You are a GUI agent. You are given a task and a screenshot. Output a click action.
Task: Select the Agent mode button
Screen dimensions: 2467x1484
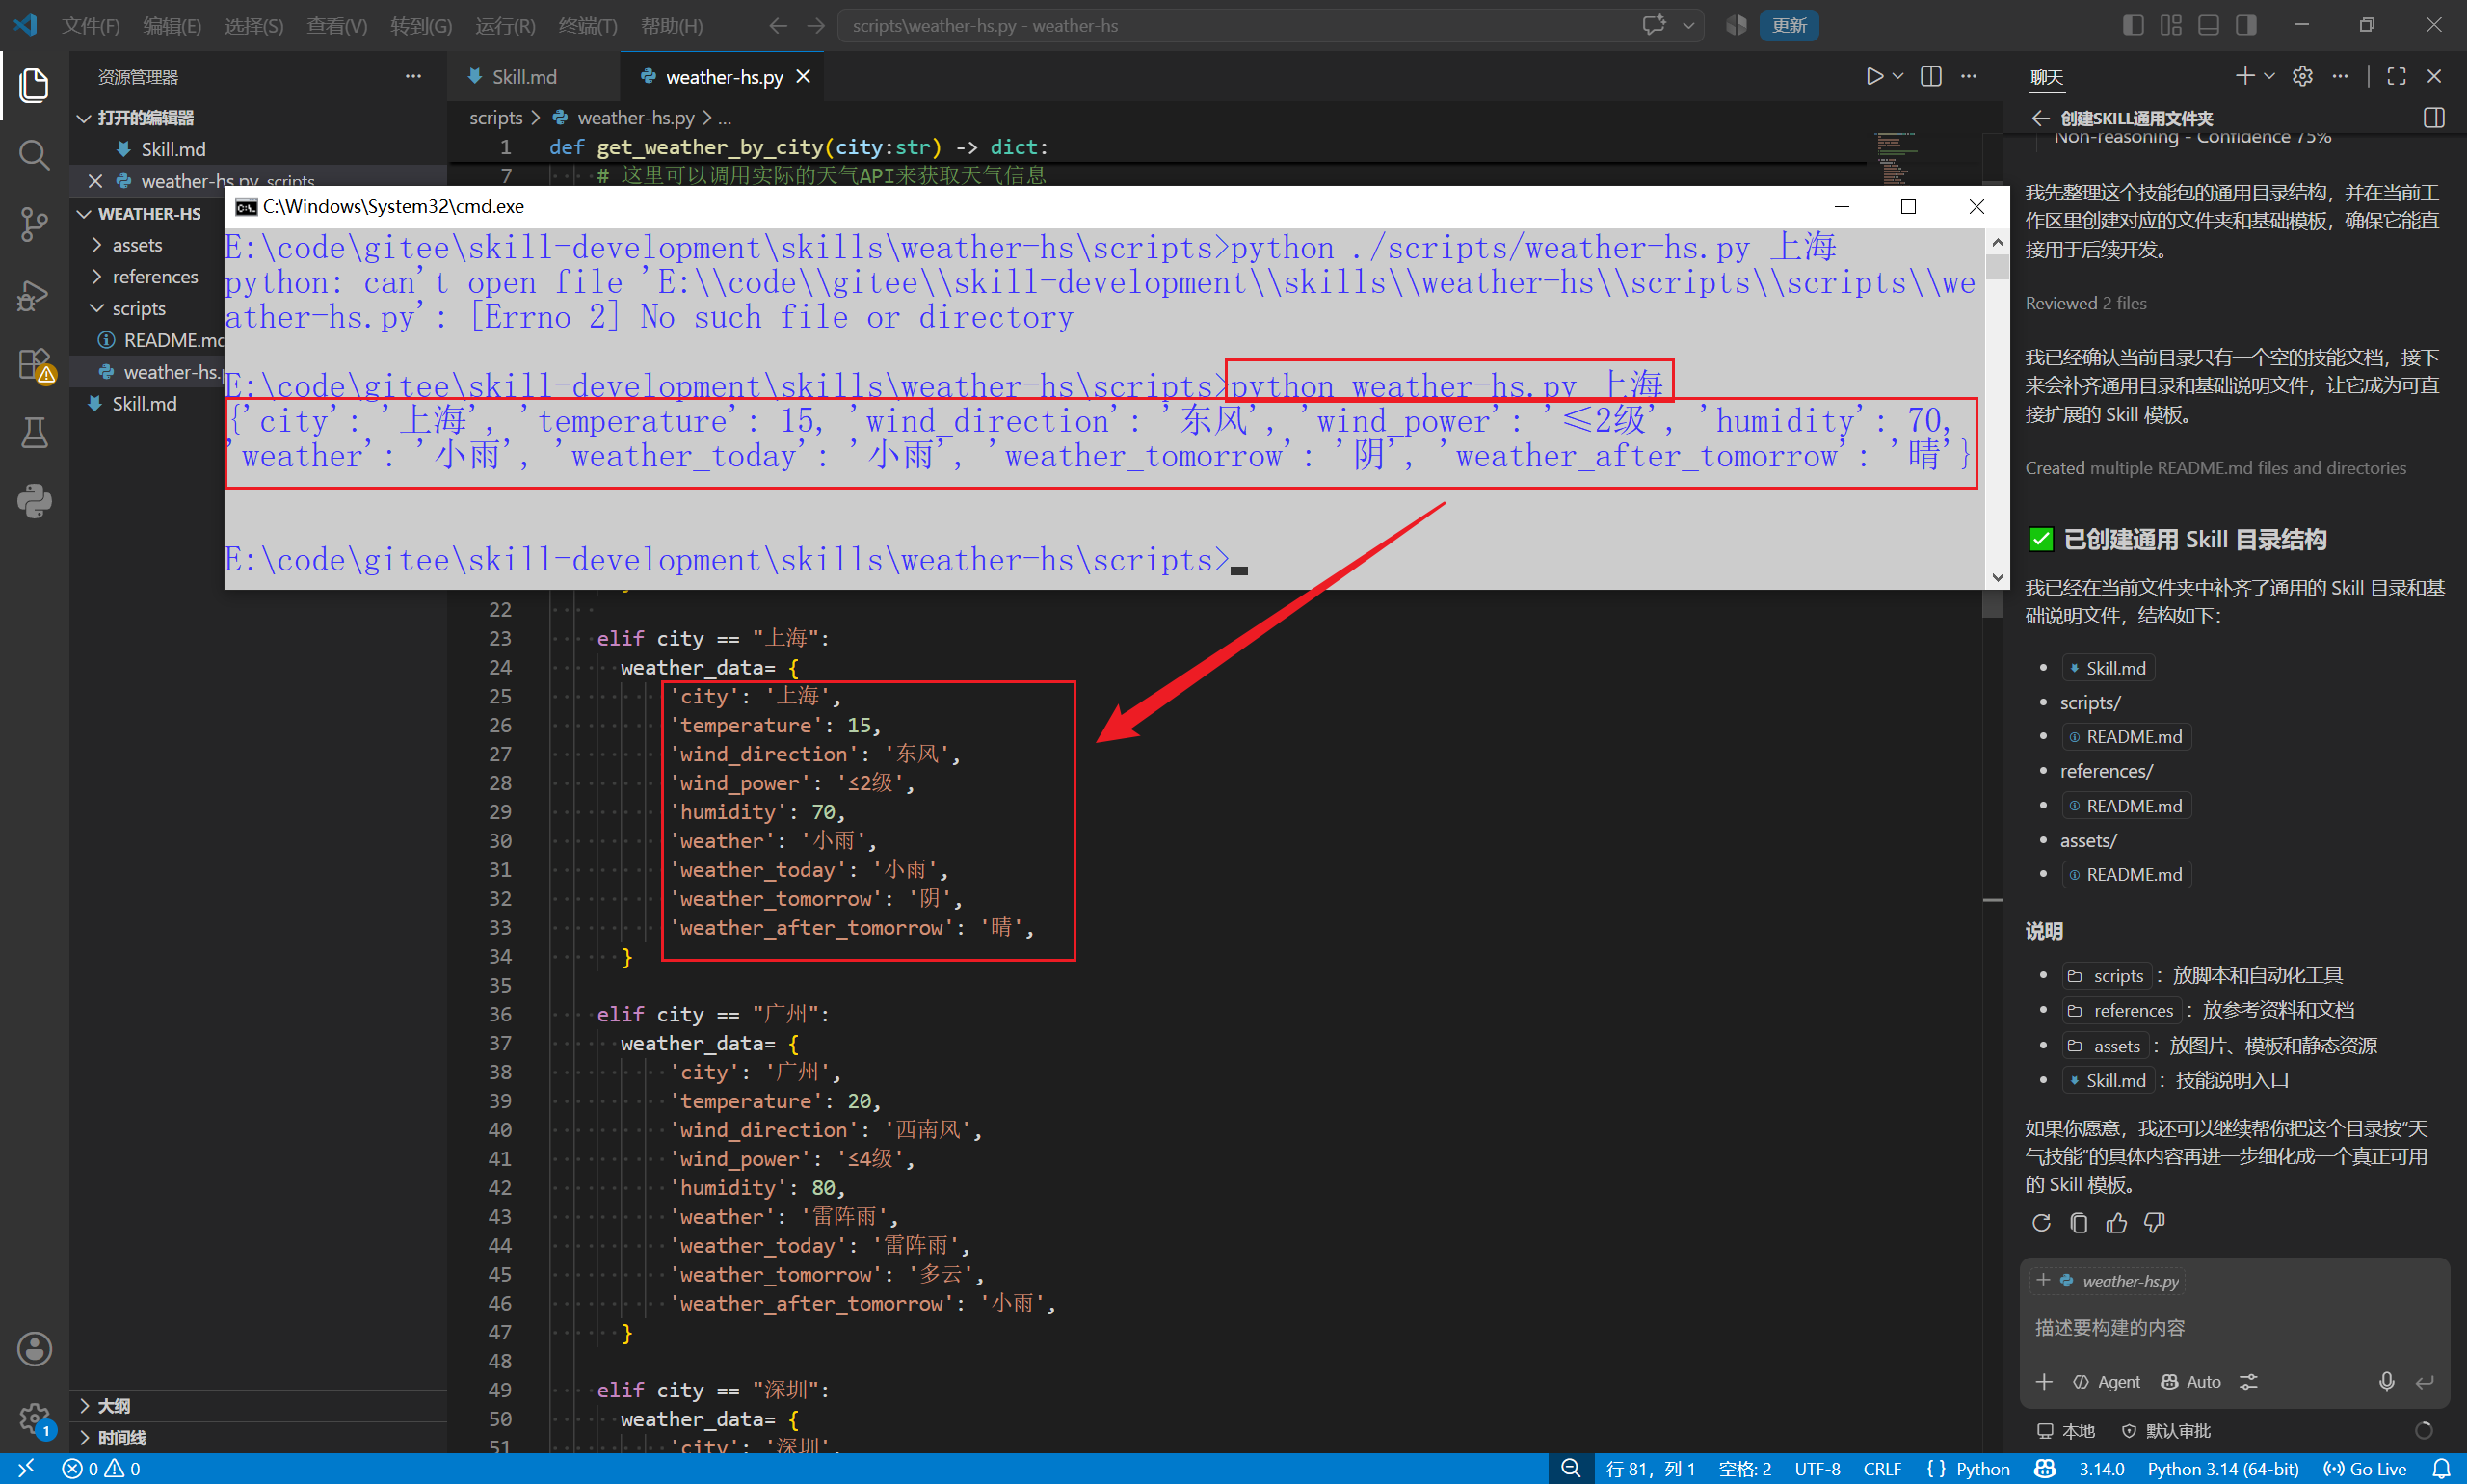pyautogui.click(x=2106, y=1381)
